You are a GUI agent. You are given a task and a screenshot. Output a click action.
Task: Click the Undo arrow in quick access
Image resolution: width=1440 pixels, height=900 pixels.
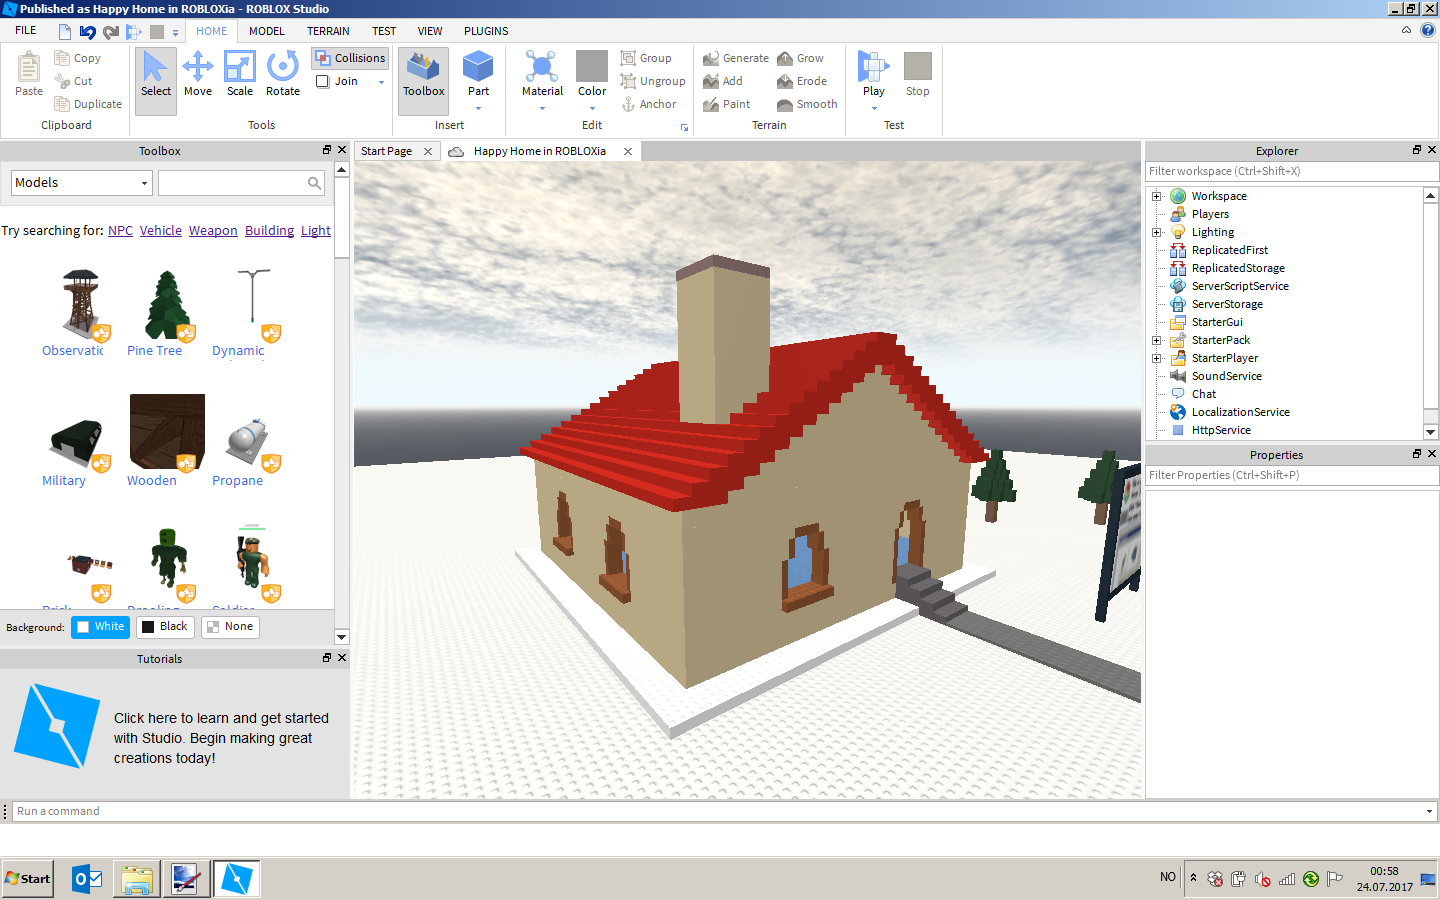tap(87, 31)
